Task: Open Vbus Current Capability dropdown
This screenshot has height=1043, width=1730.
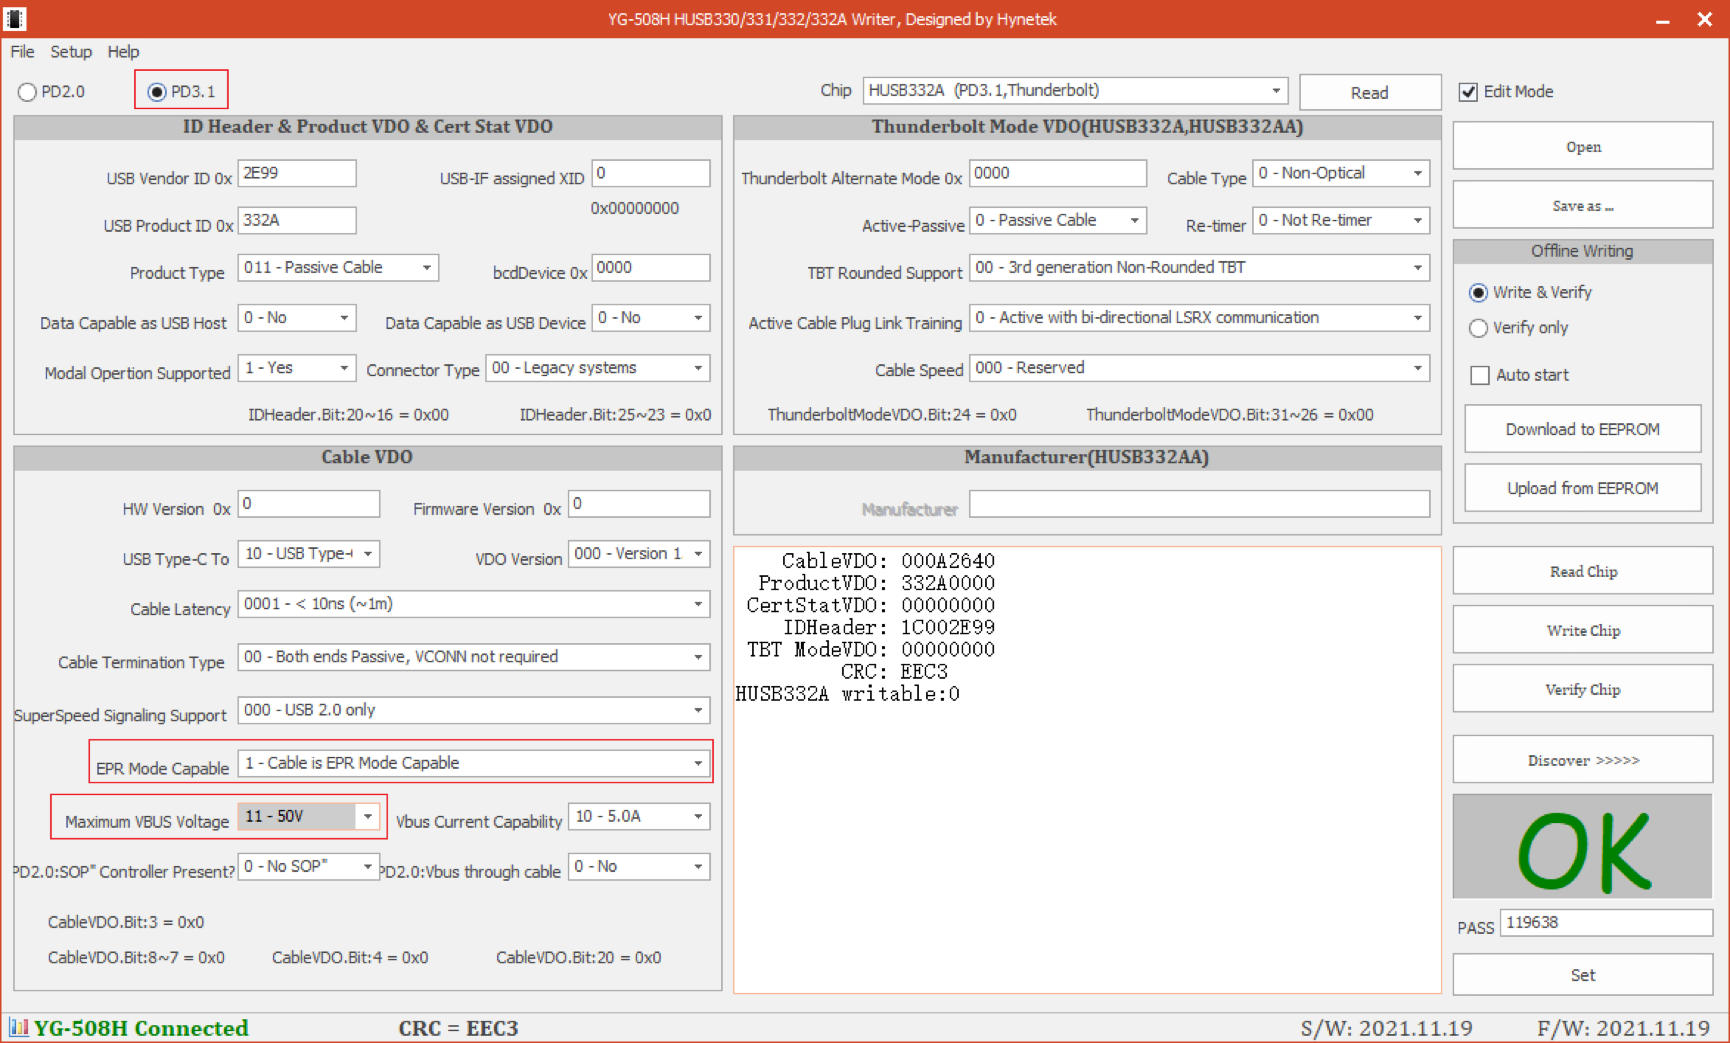Action: coord(698,817)
